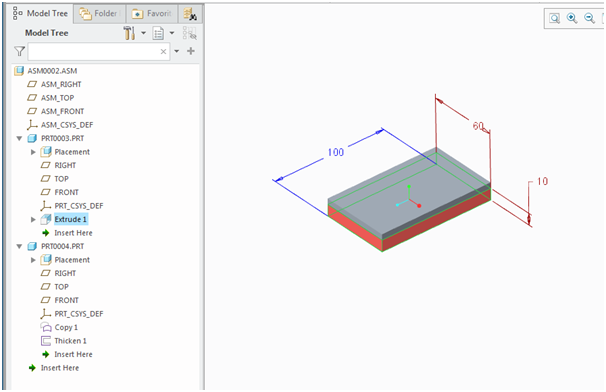The width and height of the screenshot is (606, 392).
Task: Switch to the Favorites tab
Action: coord(152,14)
